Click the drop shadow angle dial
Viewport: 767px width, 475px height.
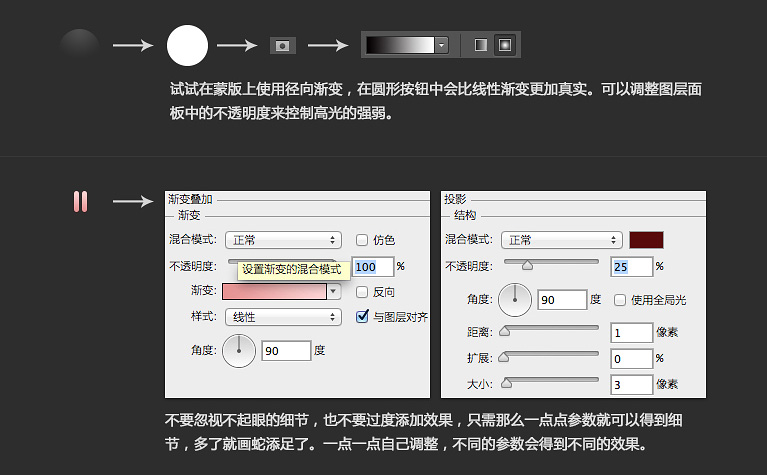coord(515,300)
